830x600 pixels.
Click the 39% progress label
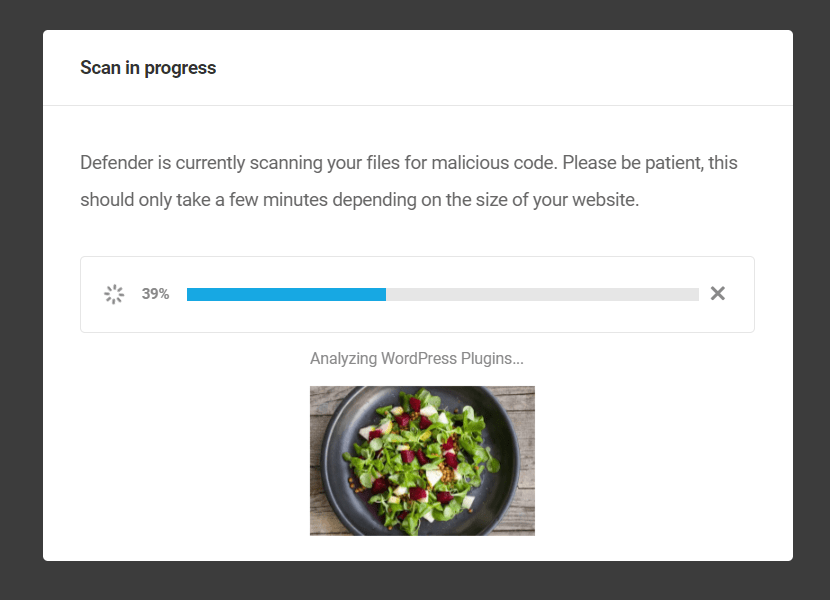point(155,294)
